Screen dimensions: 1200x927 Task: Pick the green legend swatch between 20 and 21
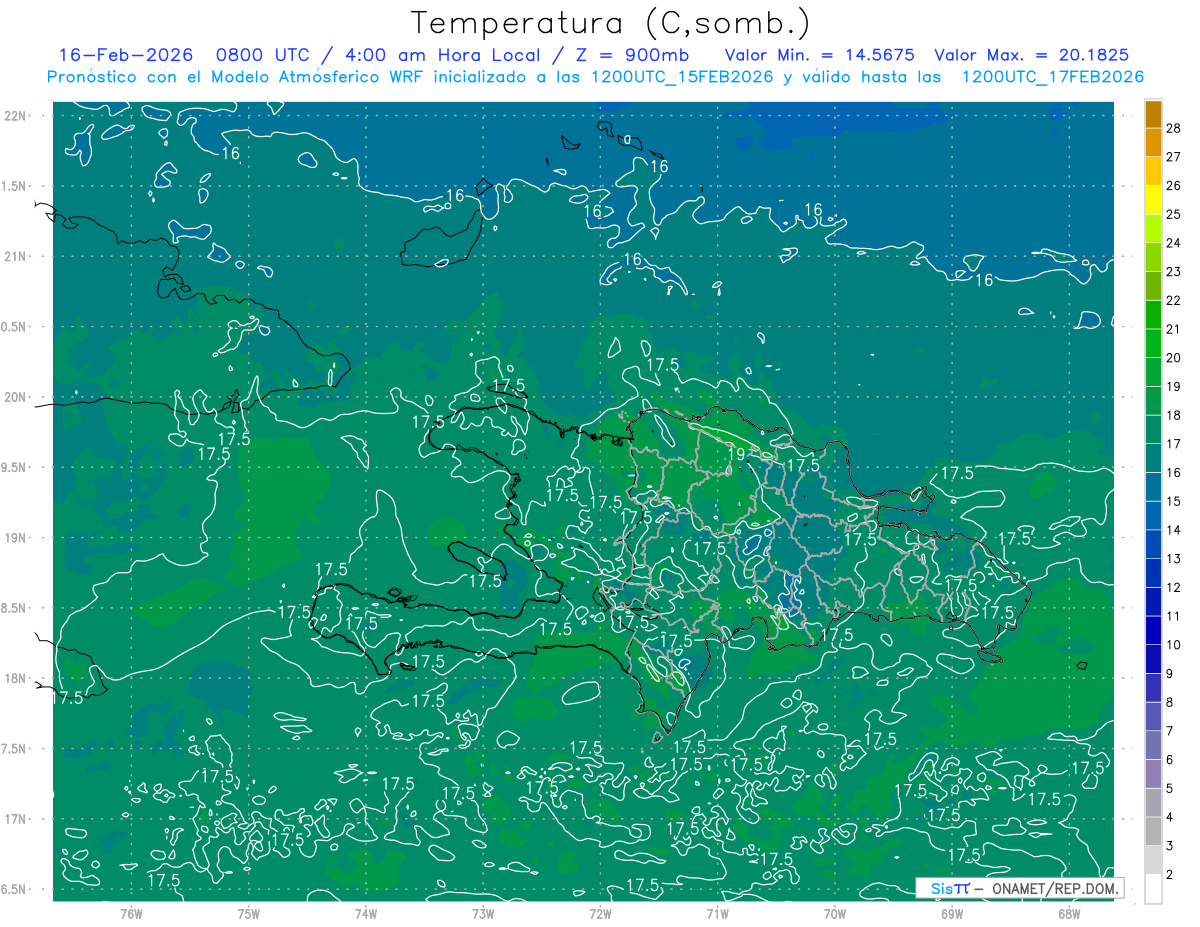tap(1153, 343)
